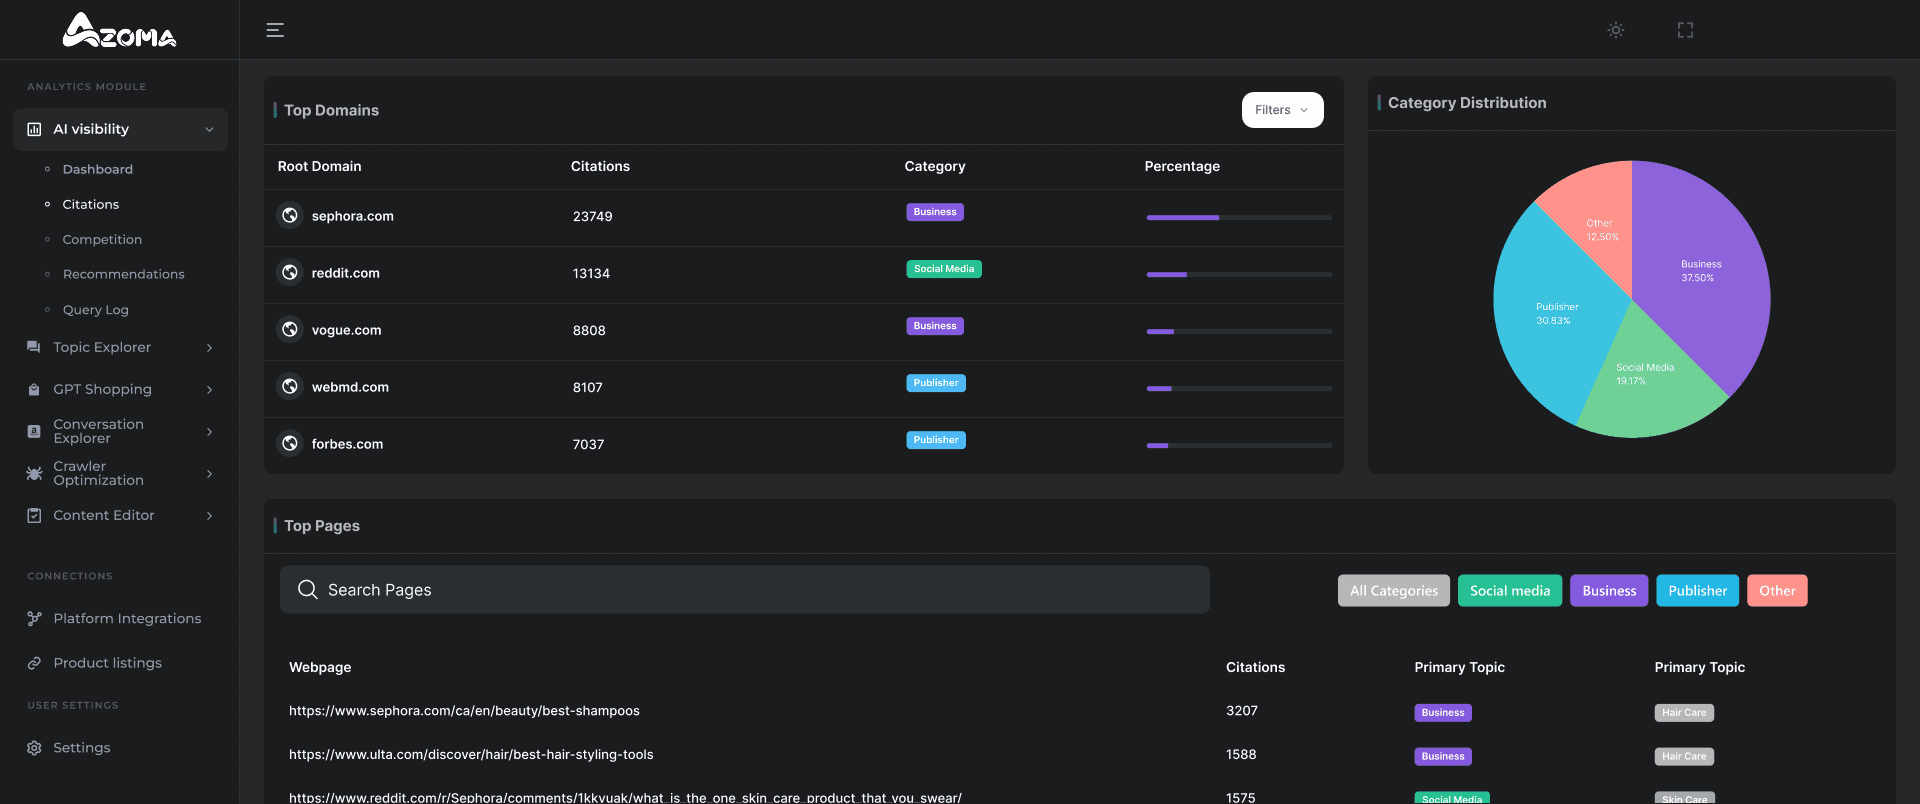Open Settings in the sidebar

pos(81,748)
